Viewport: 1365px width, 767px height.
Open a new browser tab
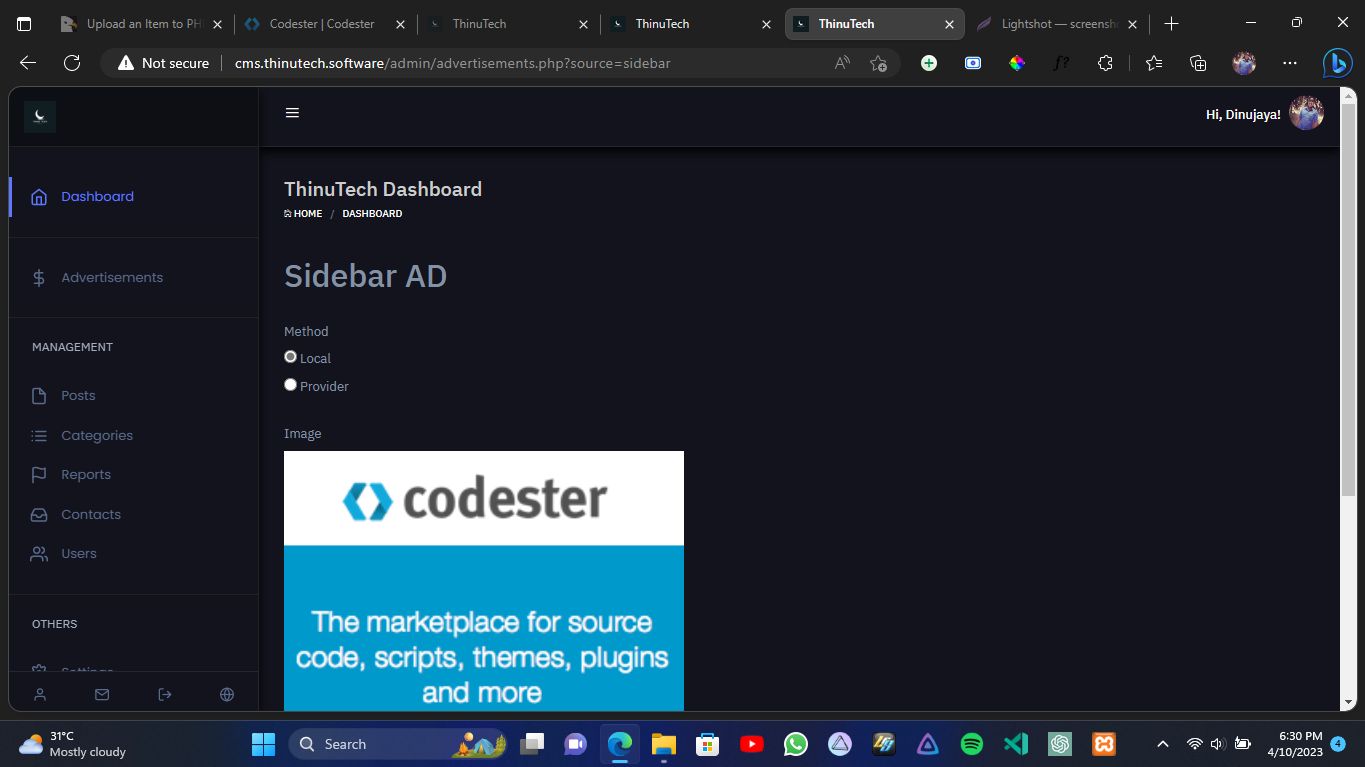(1172, 24)
